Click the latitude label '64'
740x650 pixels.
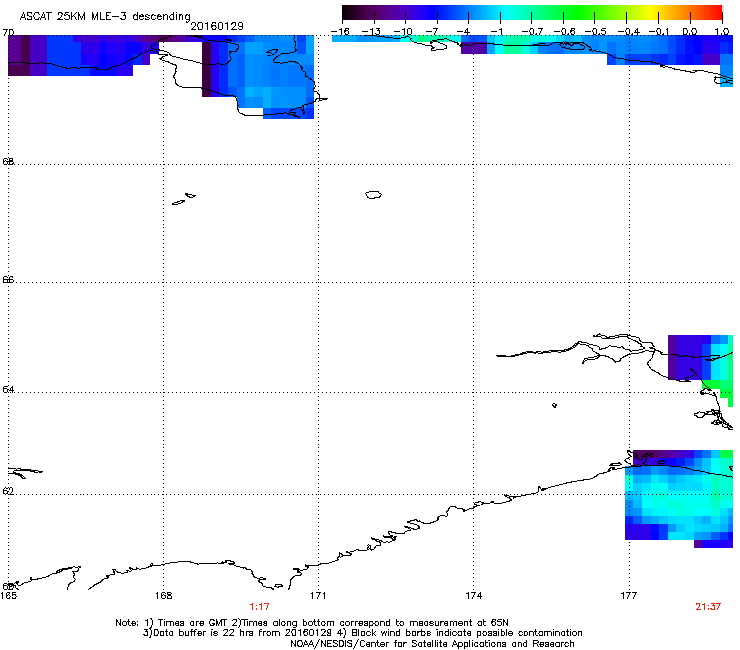(8, 389)
